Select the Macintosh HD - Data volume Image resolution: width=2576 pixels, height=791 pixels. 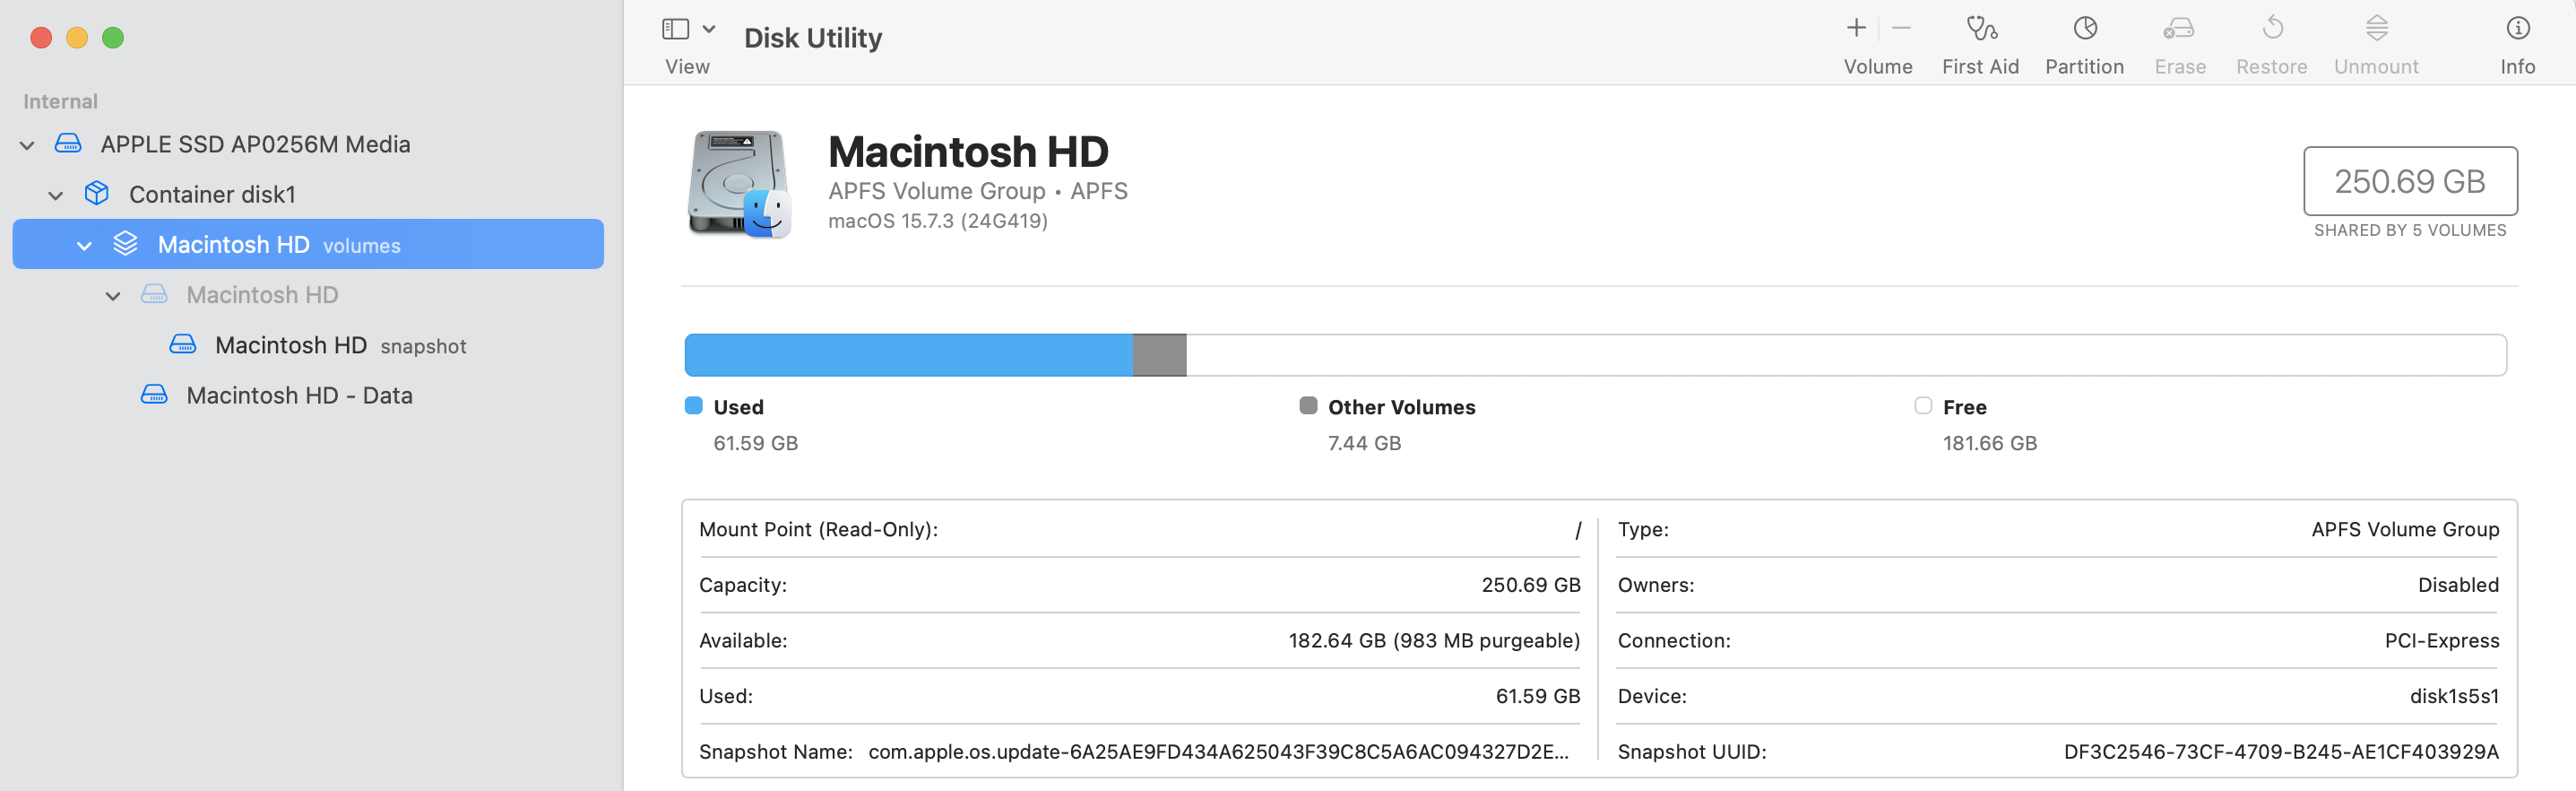coord(299,396)
